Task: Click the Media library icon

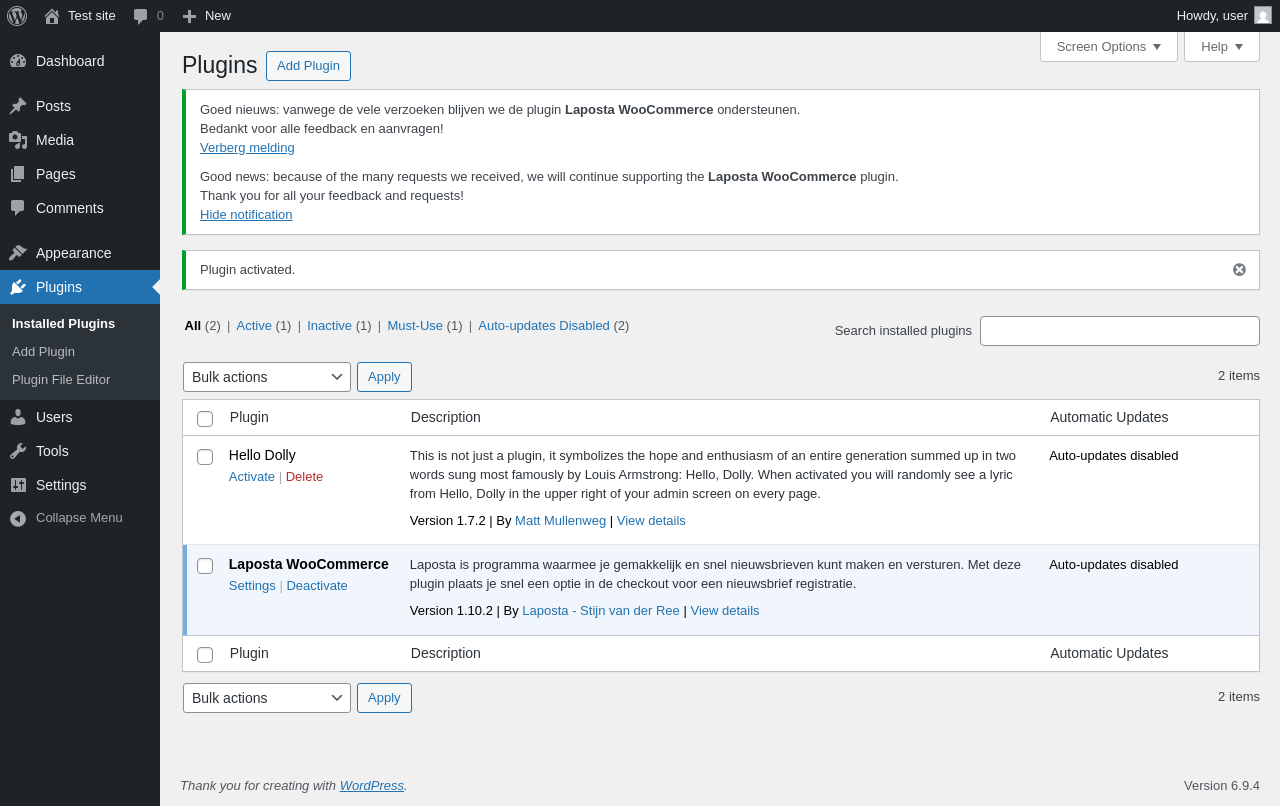Action: [18, 140]
